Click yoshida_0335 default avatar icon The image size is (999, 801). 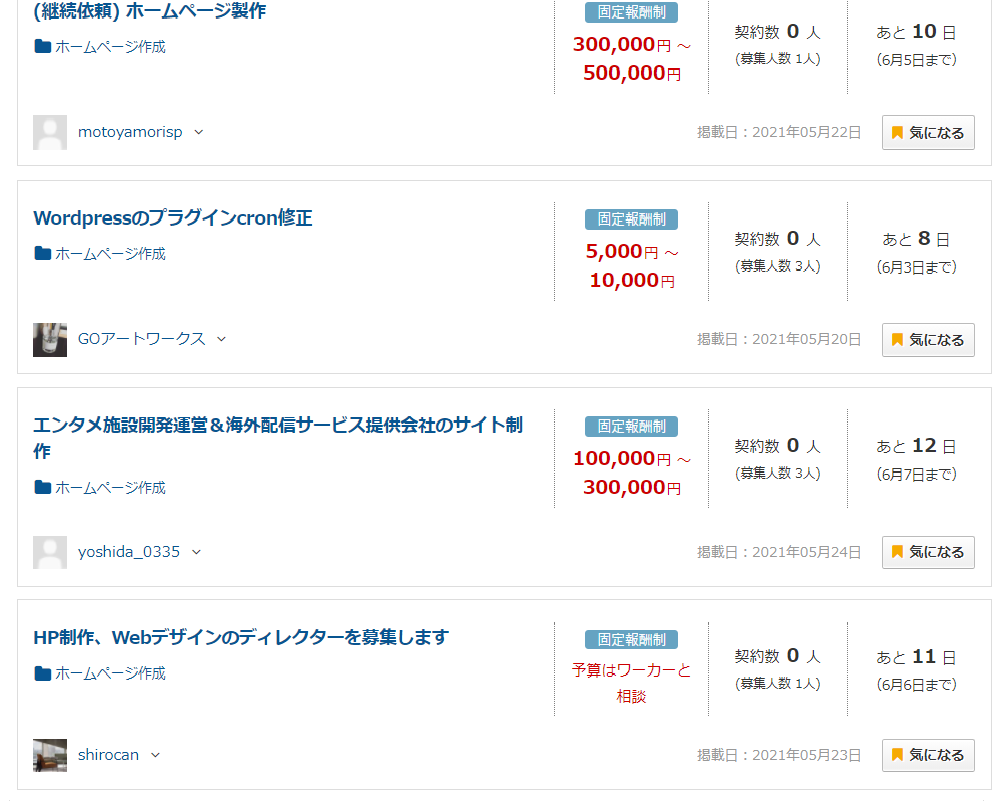tap(50, 552)
